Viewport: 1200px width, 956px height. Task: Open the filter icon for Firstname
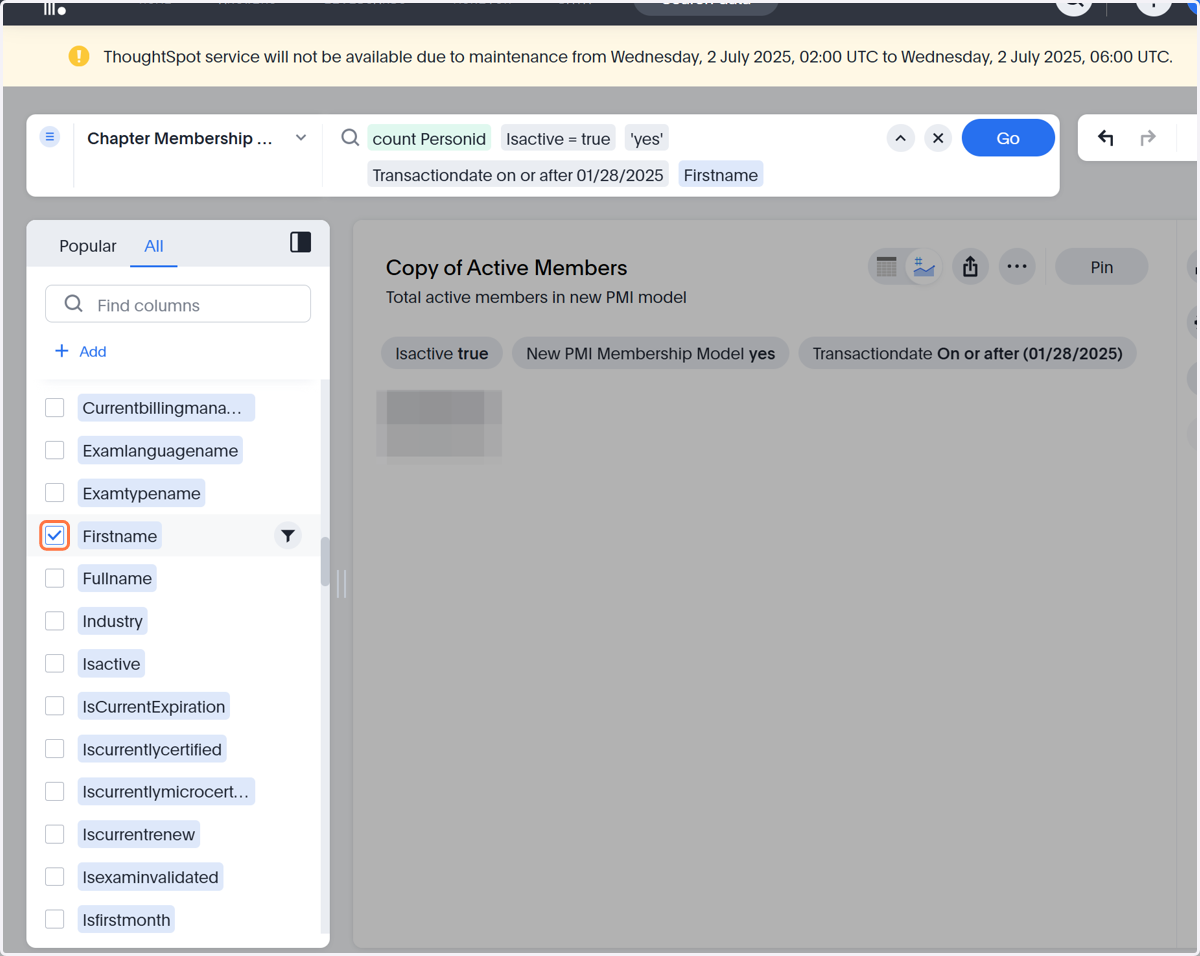288,536
